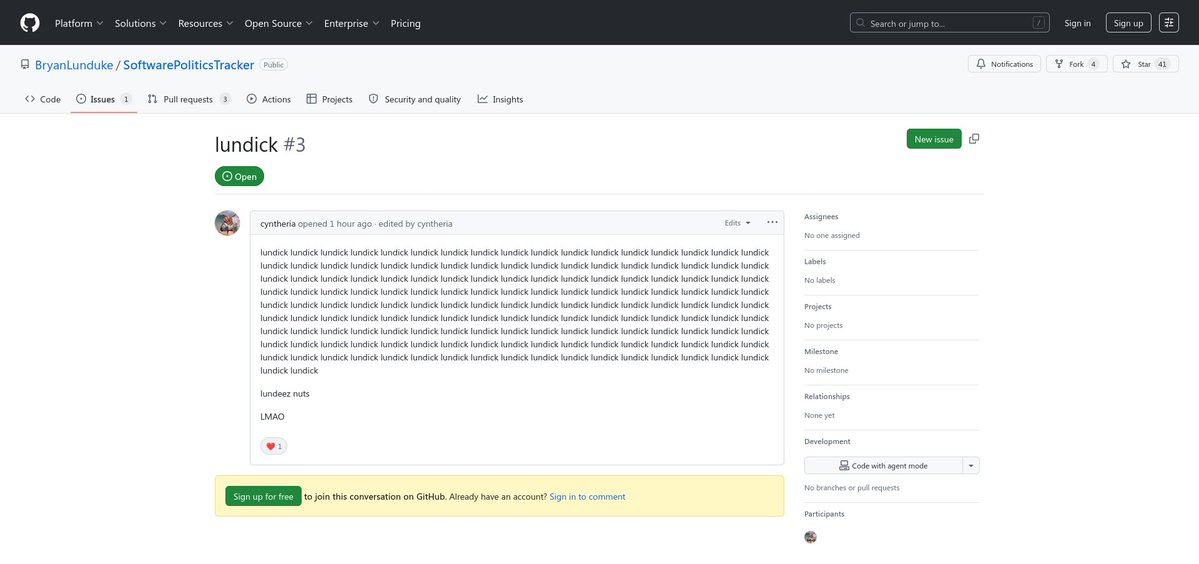The image size is (1199, 564).
Task: Open Security and quality tab
Action: [414, 99]
